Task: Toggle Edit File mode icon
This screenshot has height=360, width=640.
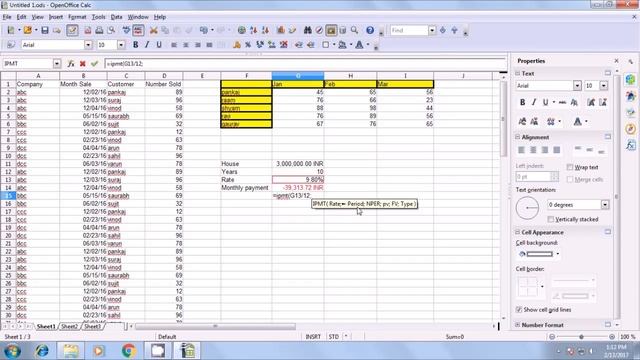Action: 72,31
